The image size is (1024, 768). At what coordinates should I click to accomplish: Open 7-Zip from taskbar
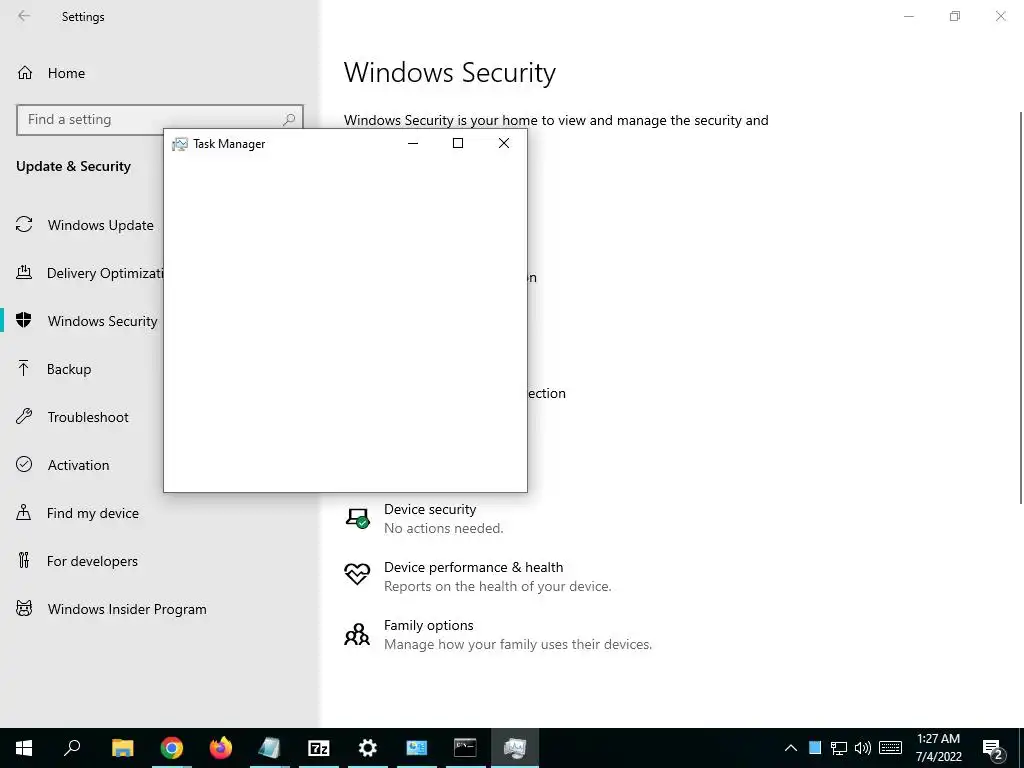pyautogui.click(x=319, y=748)
